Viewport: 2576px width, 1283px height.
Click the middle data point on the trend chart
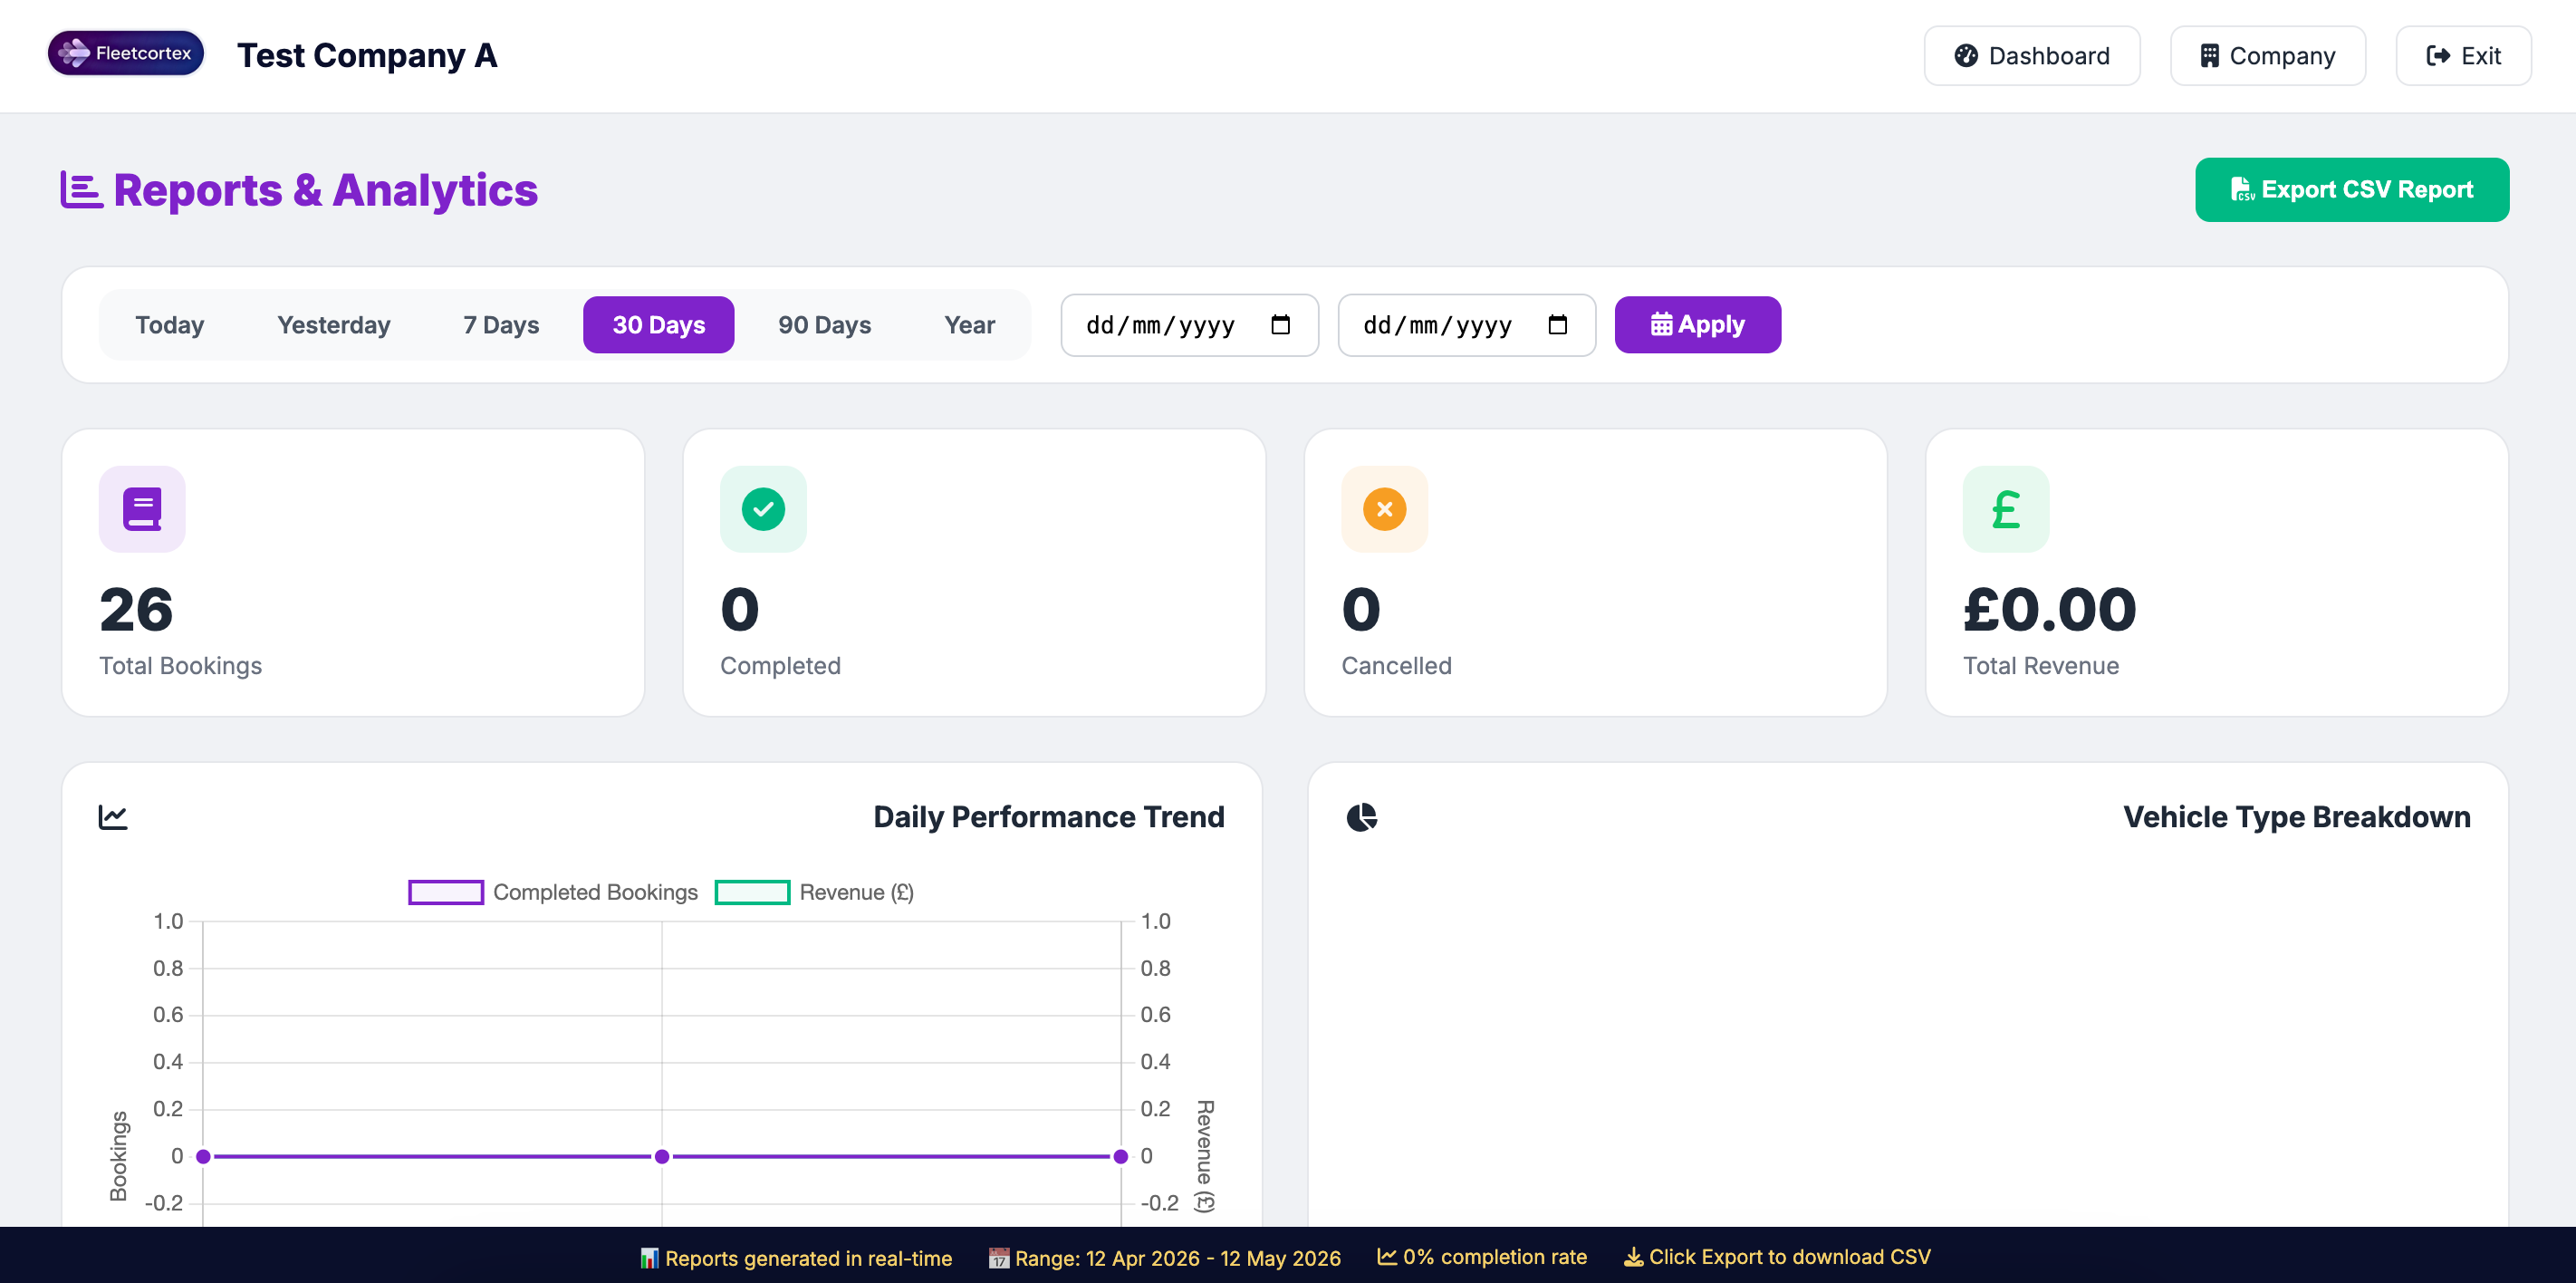662,1157
